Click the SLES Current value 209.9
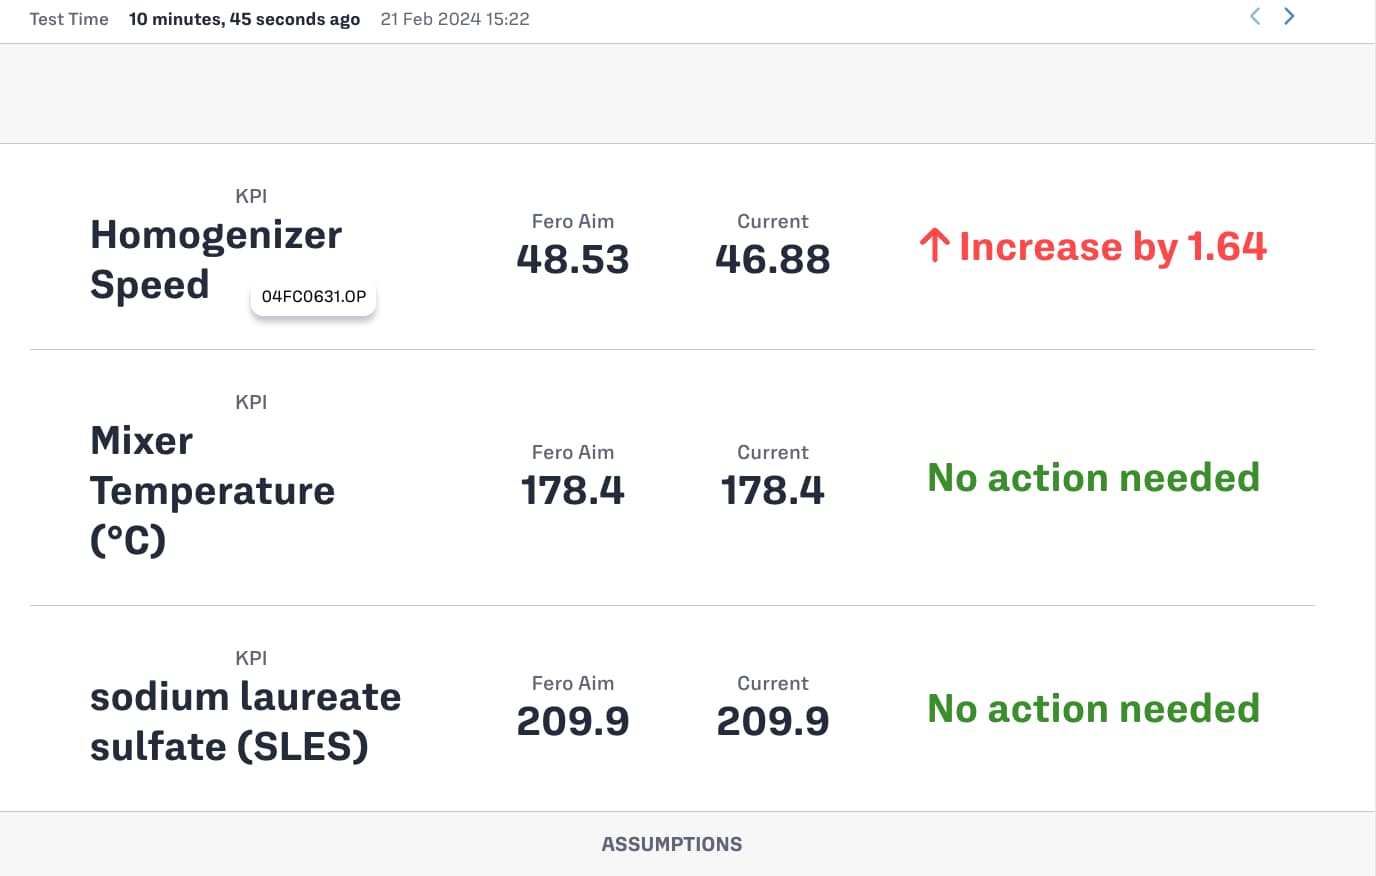Viewport: 1376px width, 876px height. [773, 721]
